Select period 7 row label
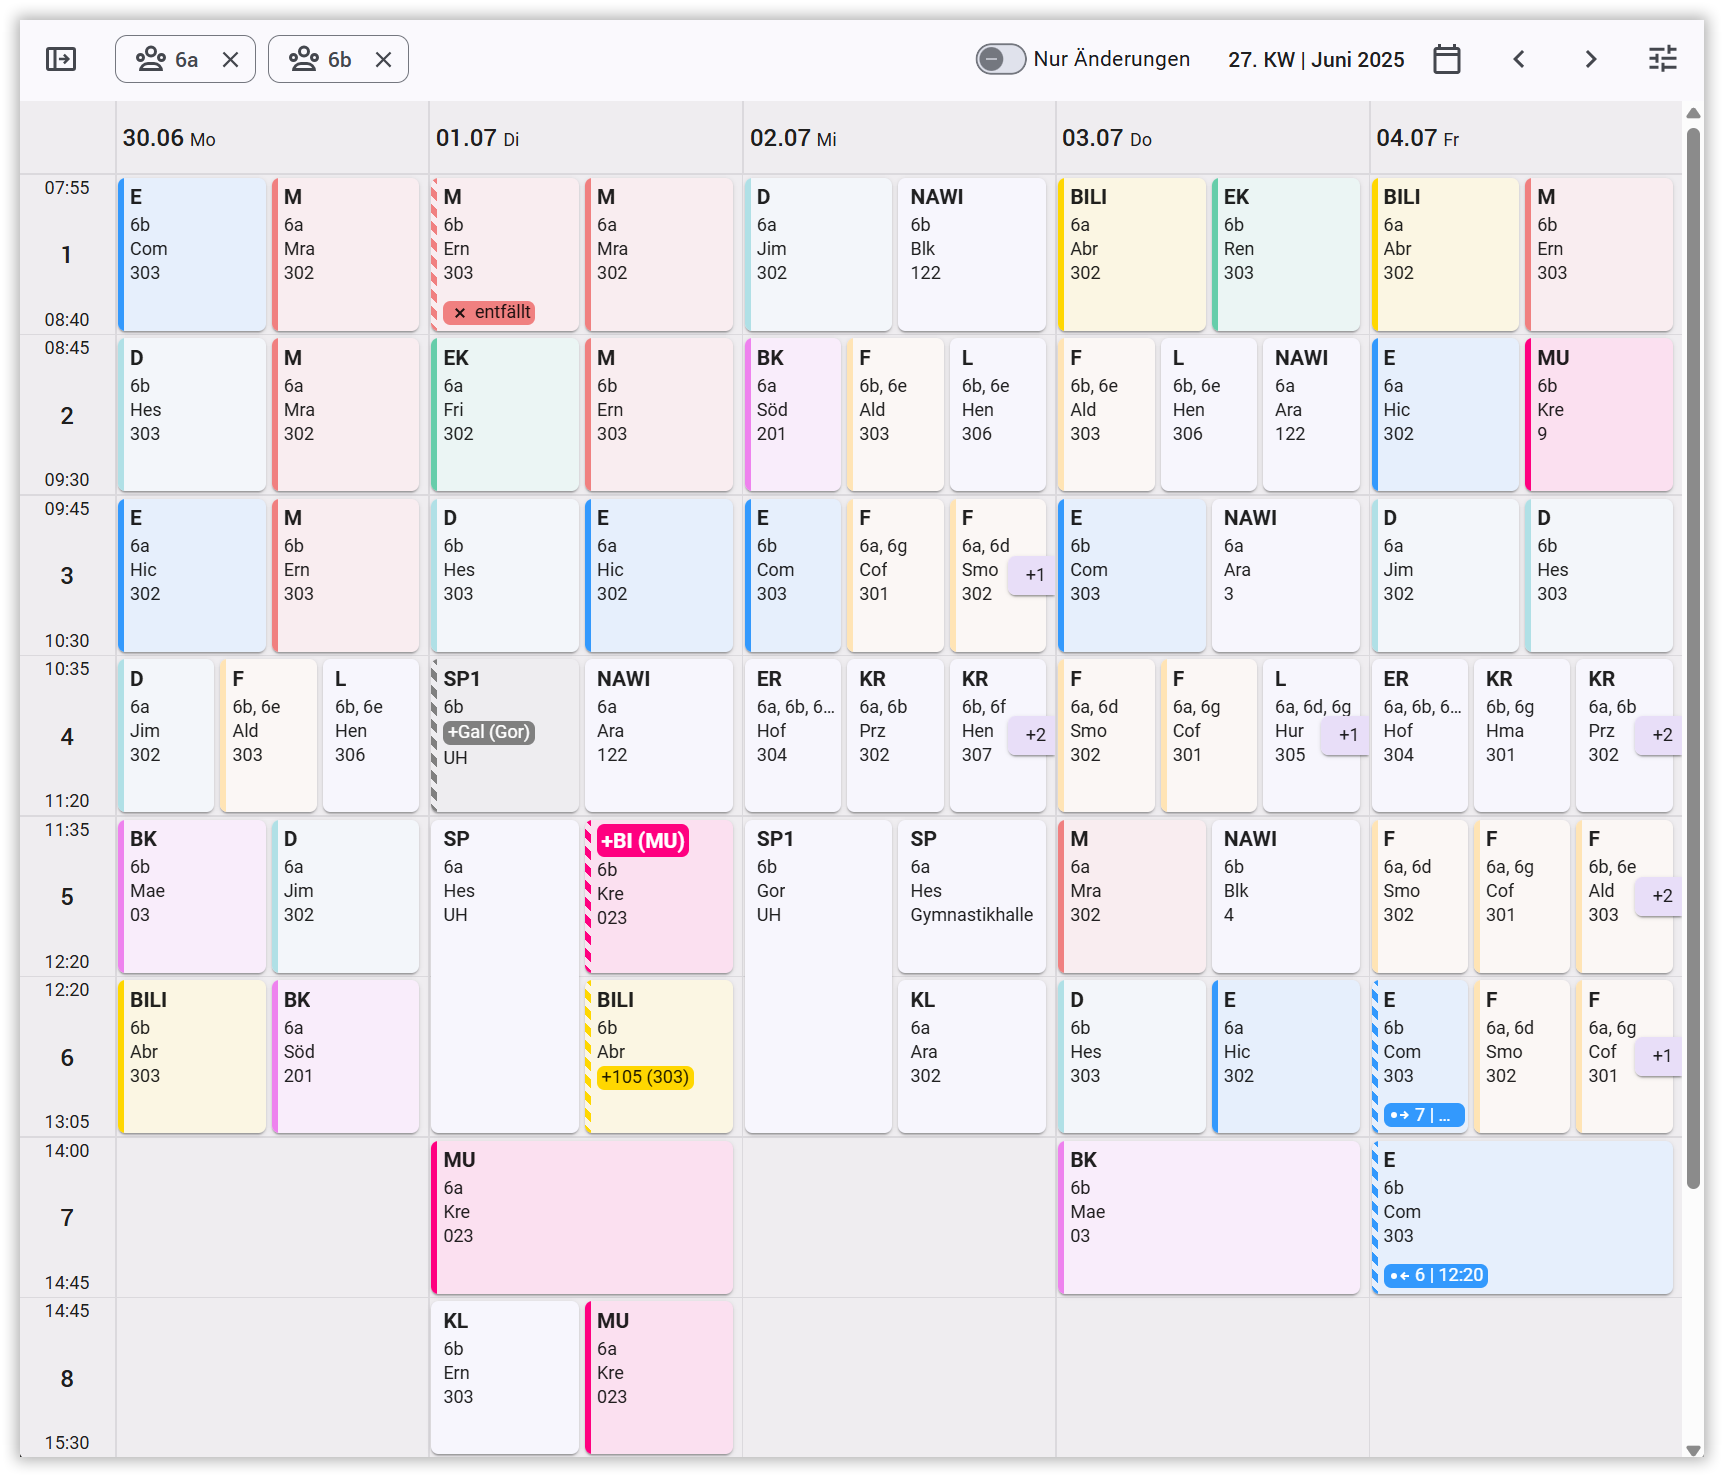 pos(67,1217)
